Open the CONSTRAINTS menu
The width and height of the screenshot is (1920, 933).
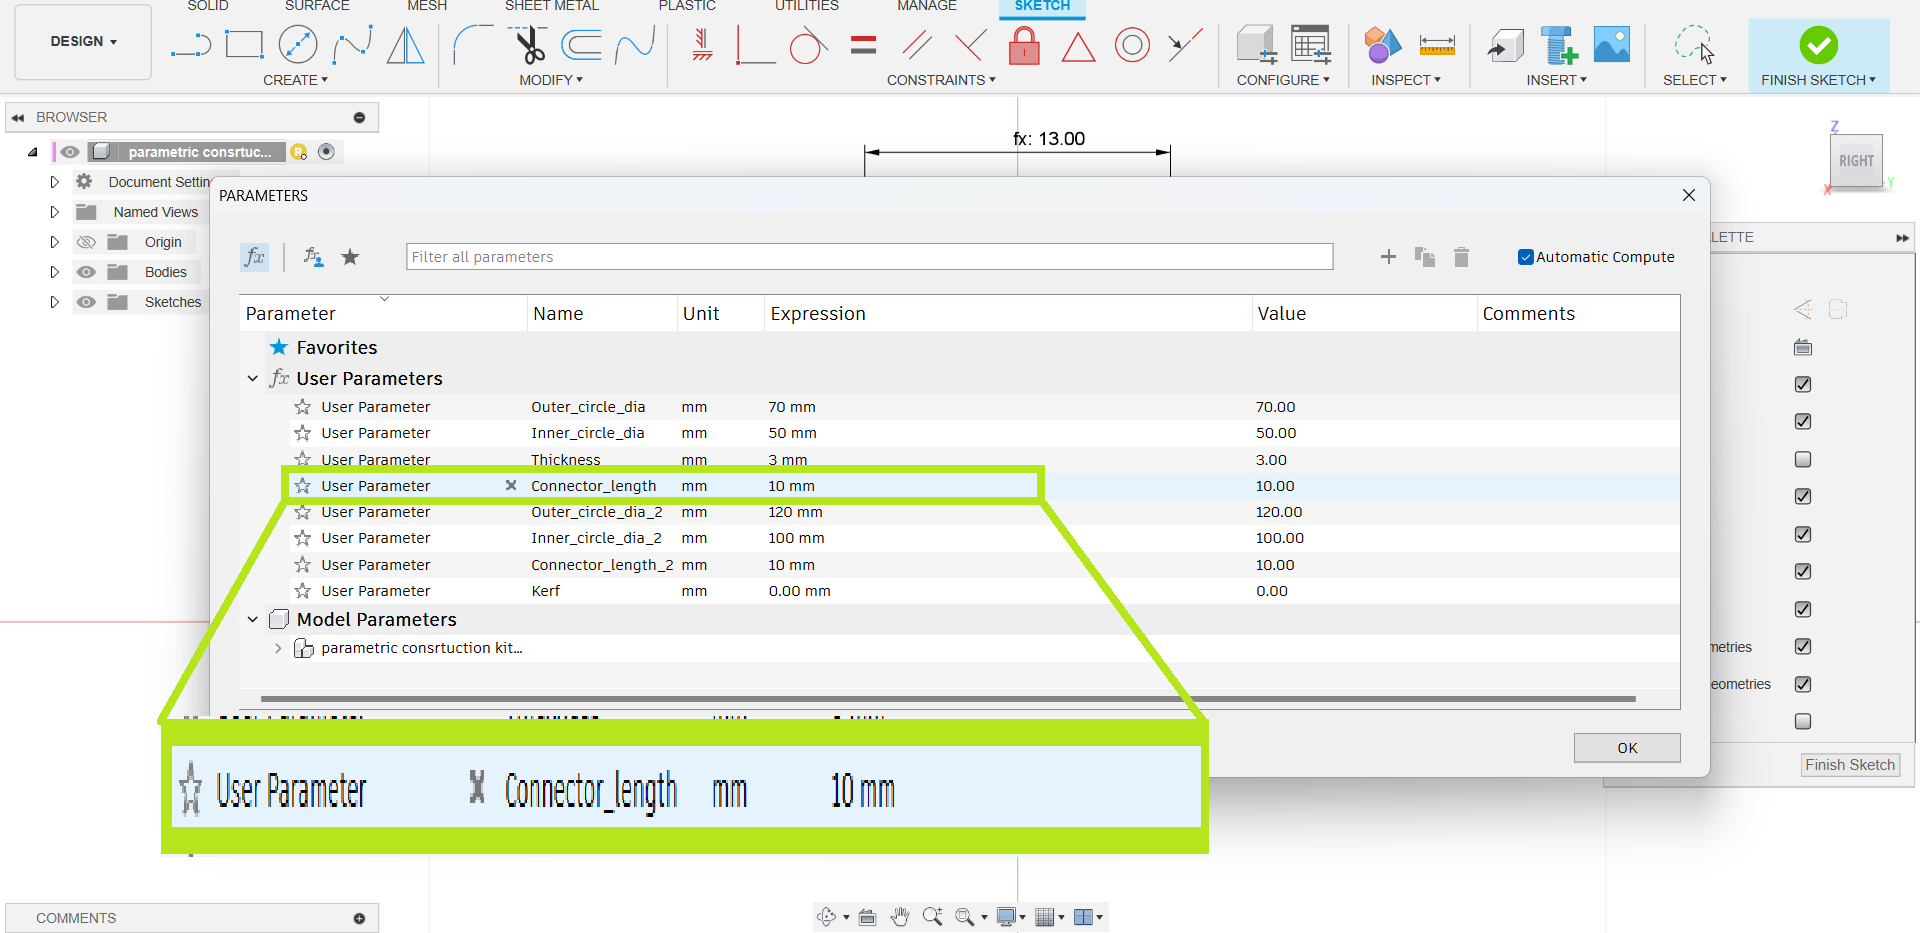point(940,80)
